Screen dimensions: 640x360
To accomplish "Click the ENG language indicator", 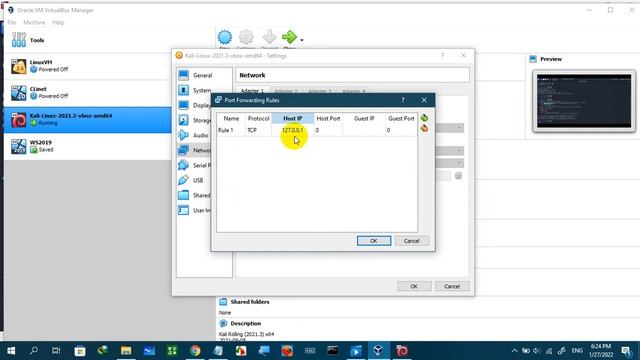I will (577, 351).
